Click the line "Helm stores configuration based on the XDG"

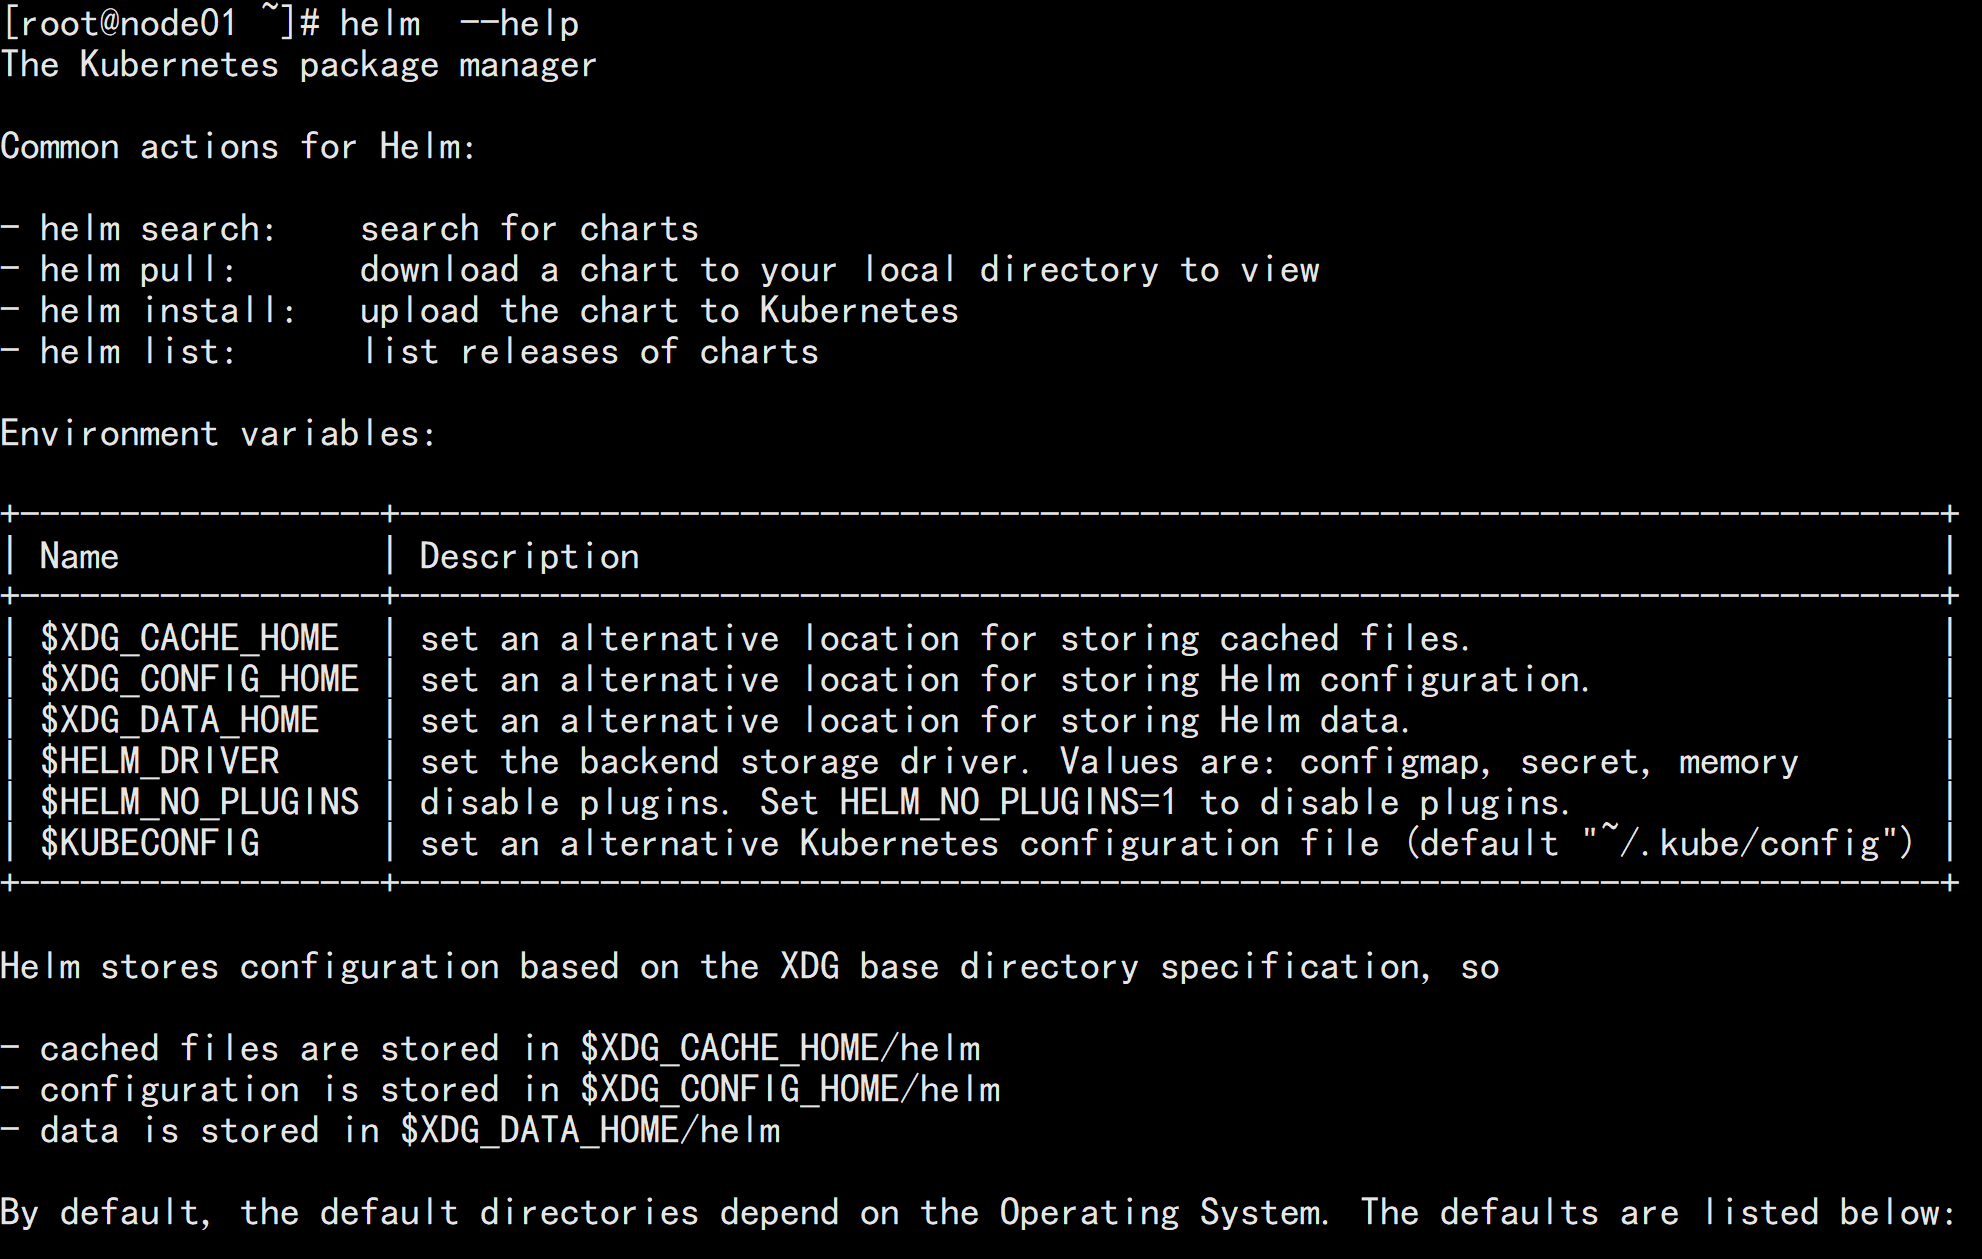pos(419,967)
